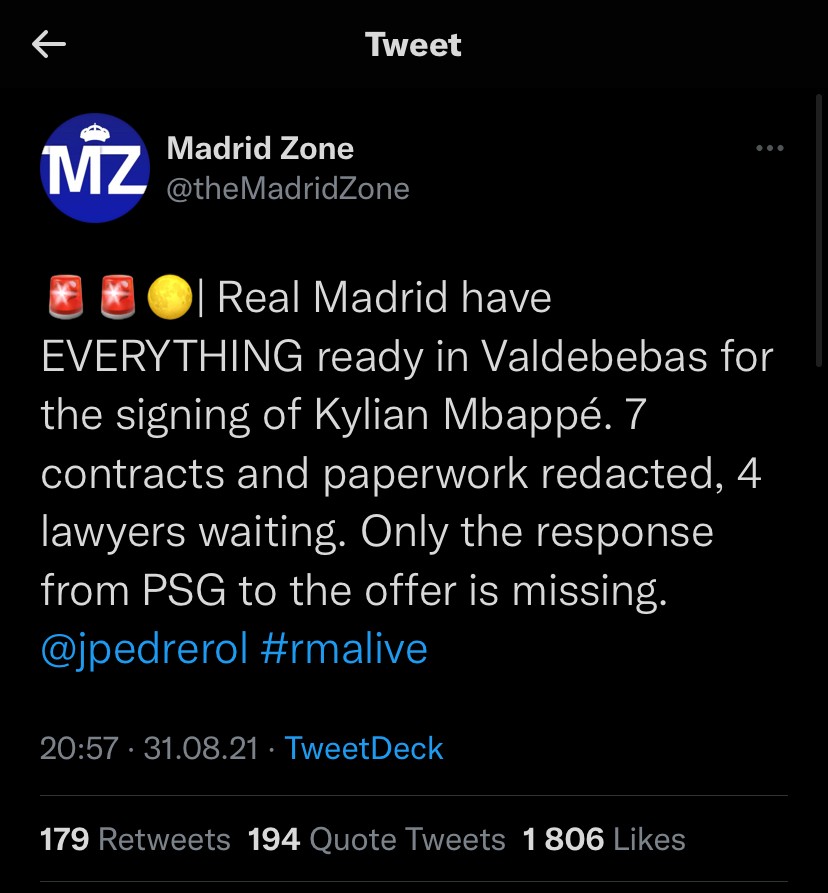Click the Kylian Mbappé tweet text

click(478, 415)
